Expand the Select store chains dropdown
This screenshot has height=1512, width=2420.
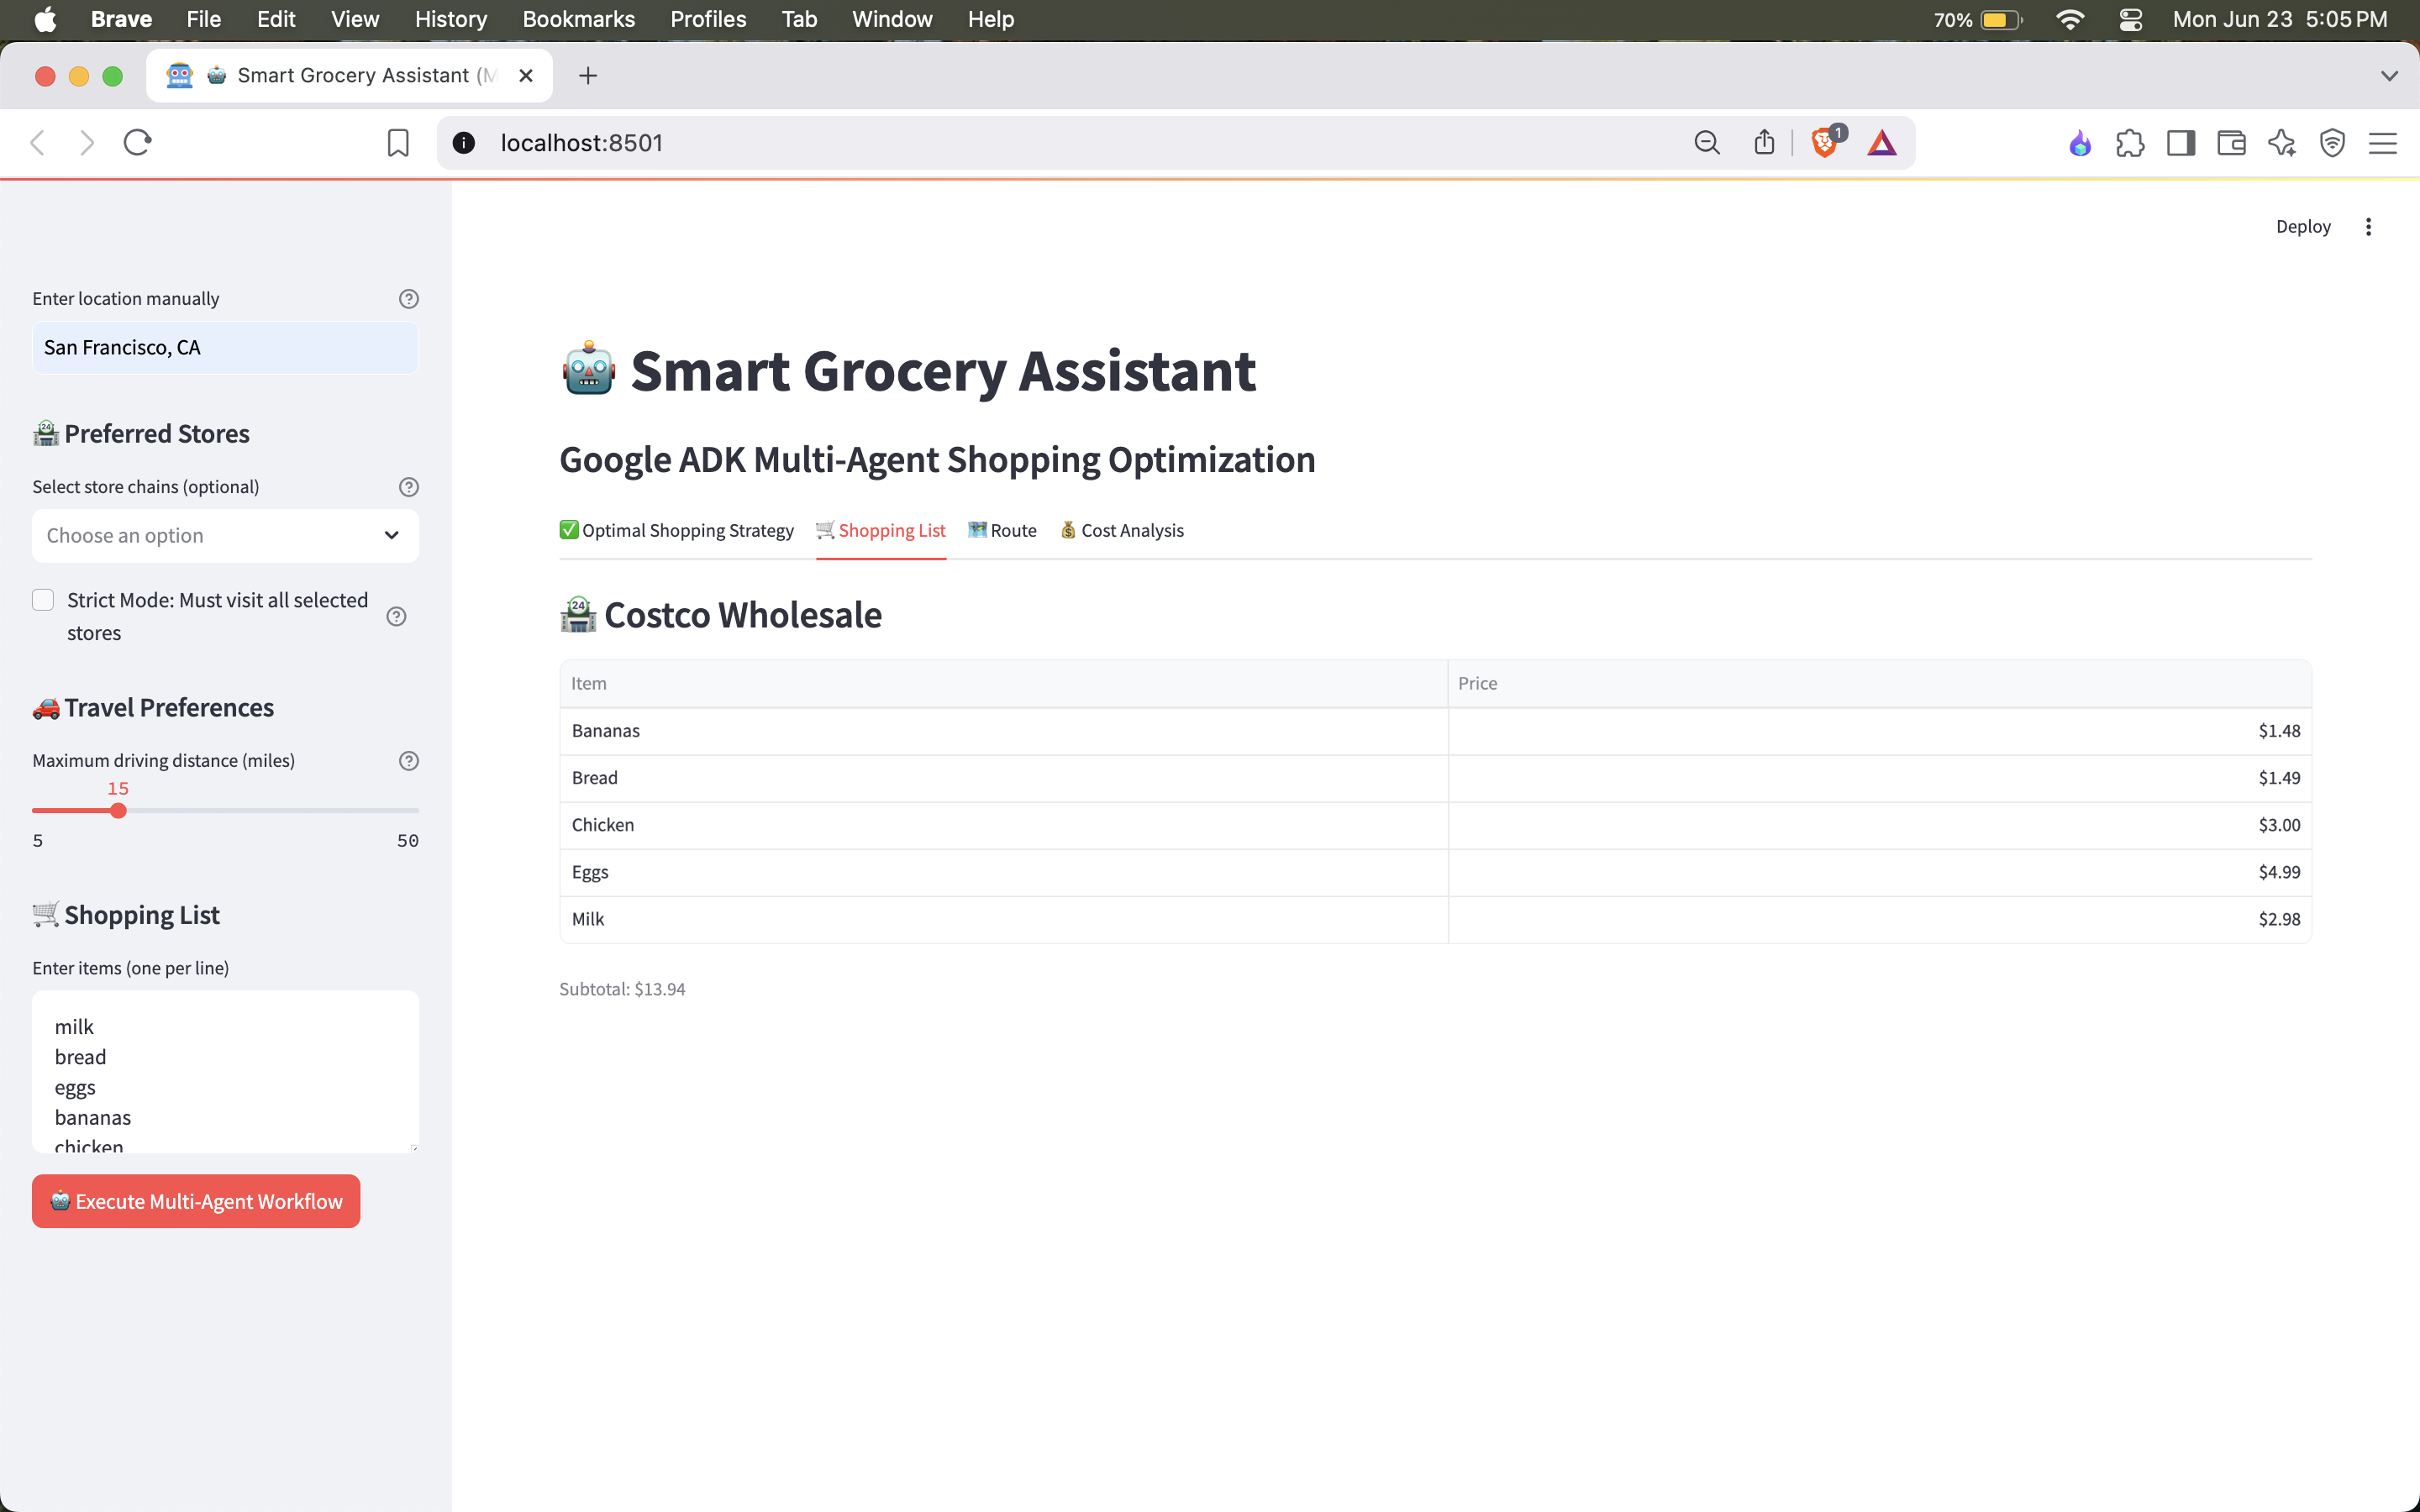coord(225,536)
